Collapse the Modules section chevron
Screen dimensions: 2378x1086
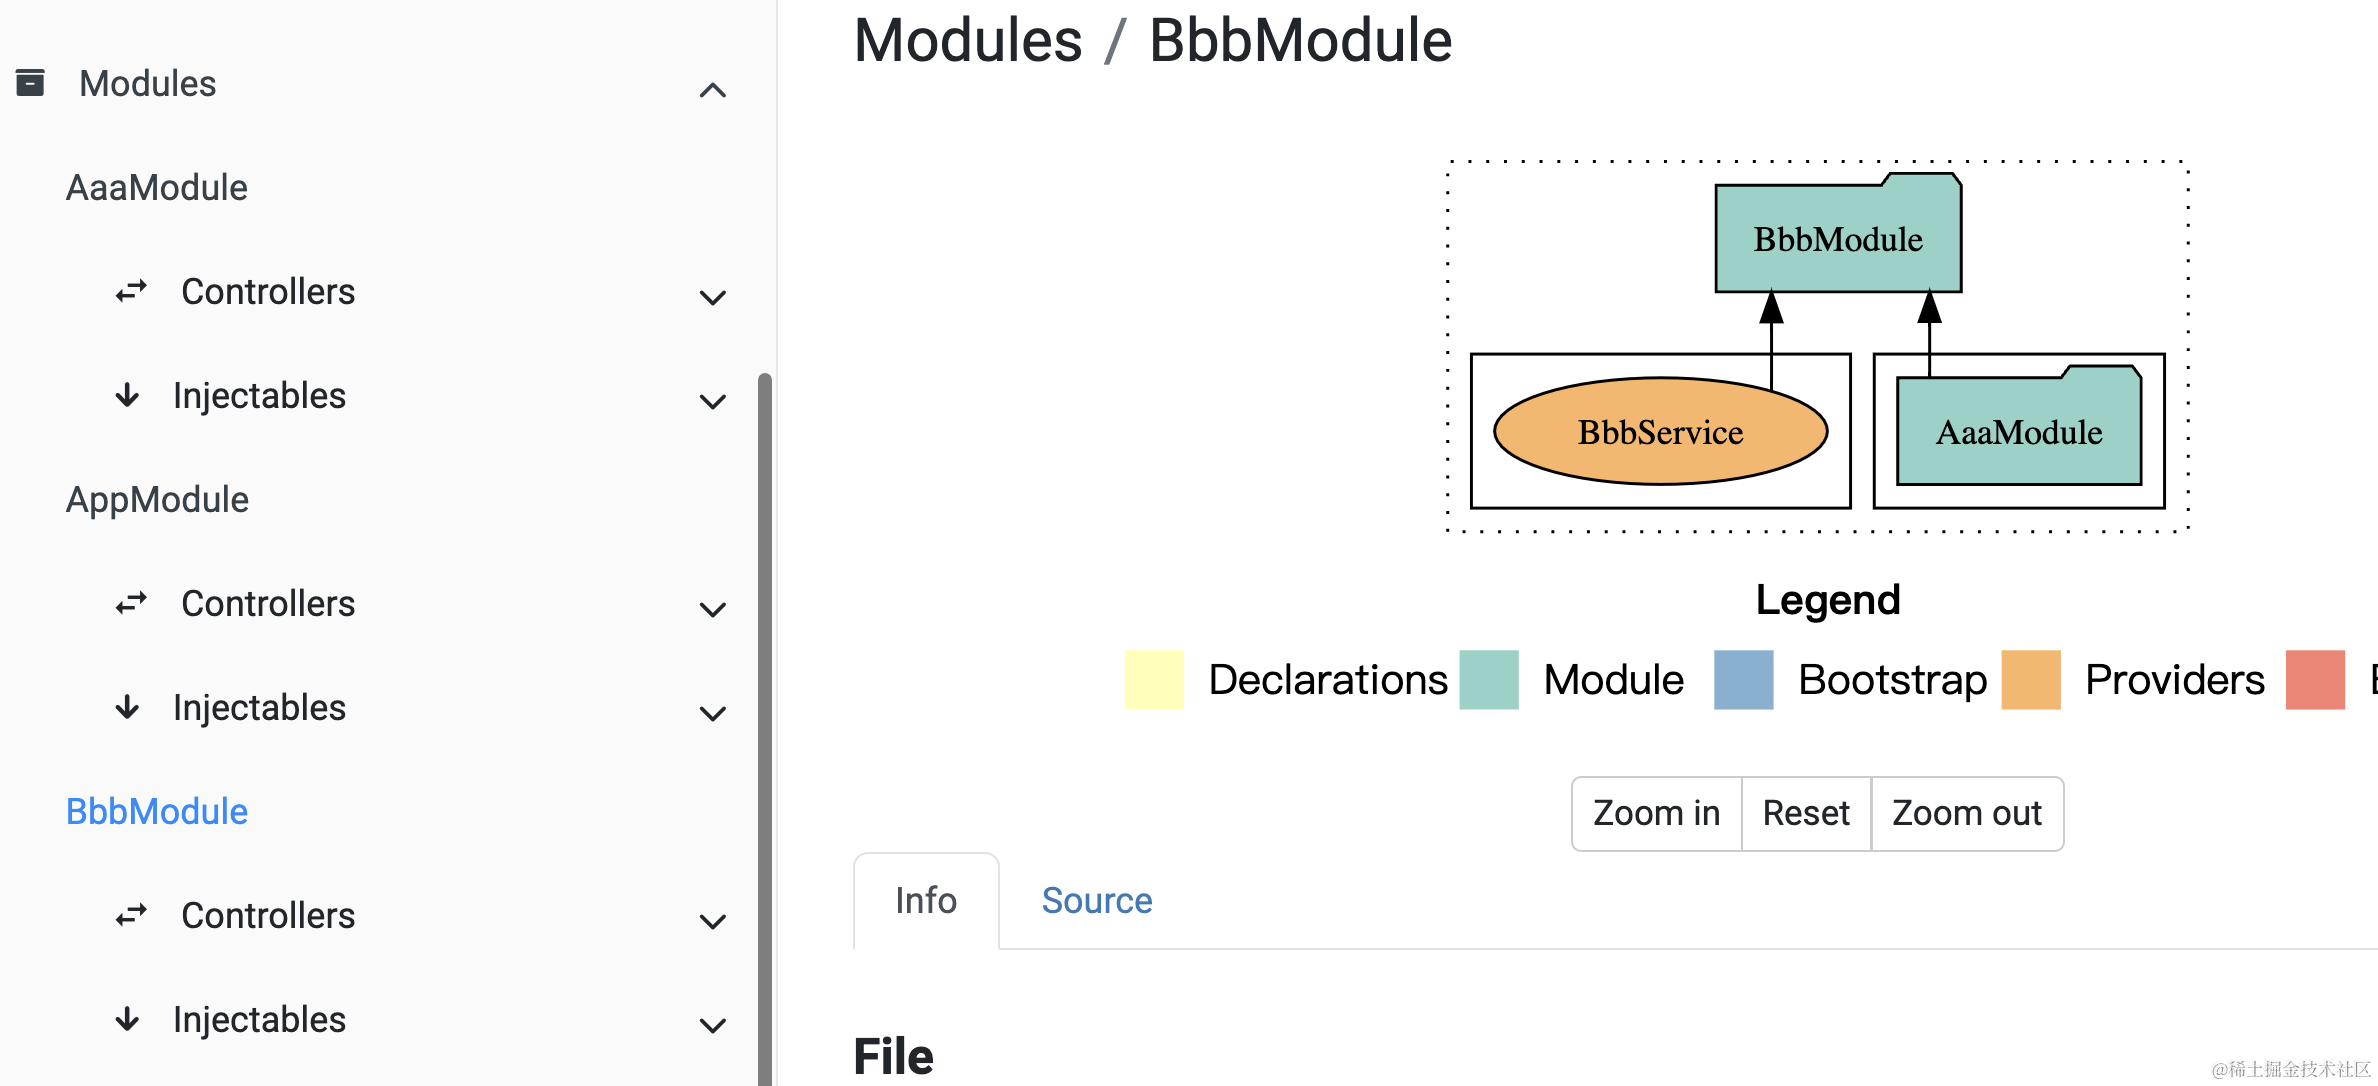click(x=712, y=90)
